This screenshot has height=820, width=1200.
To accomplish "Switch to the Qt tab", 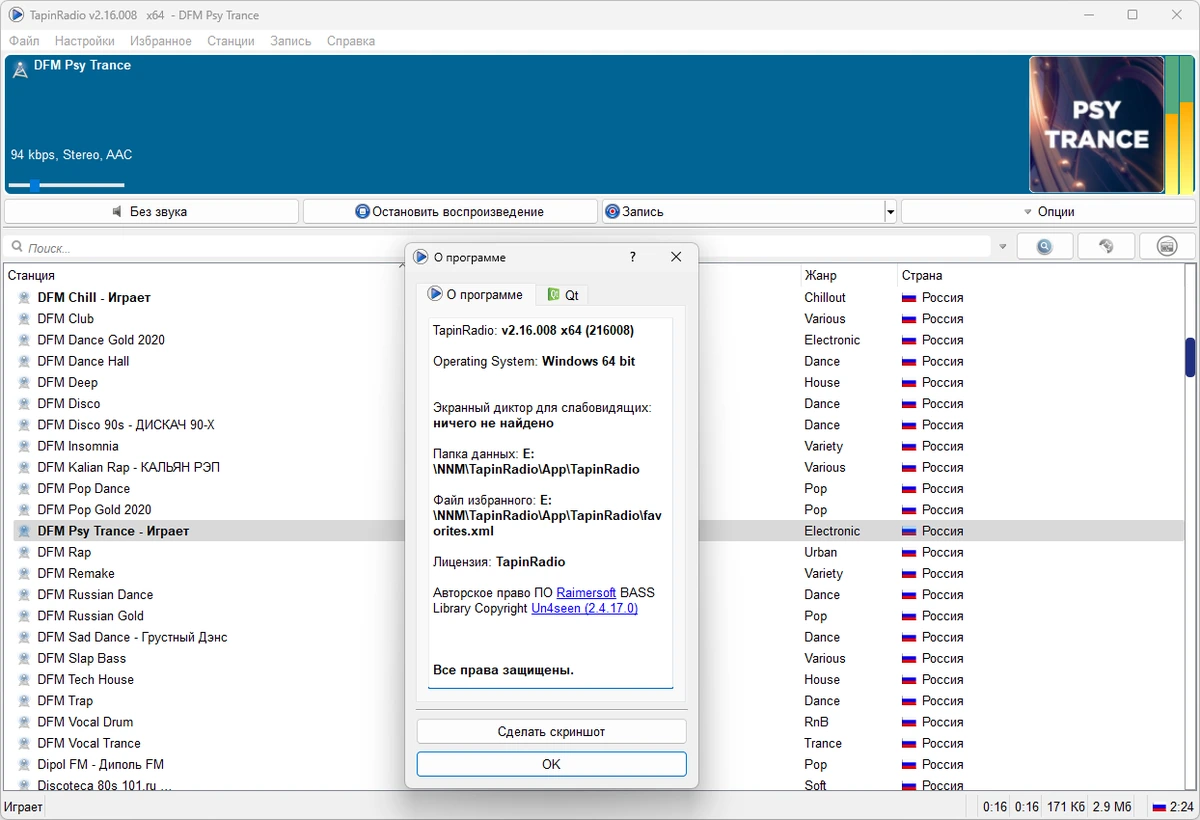I will pyautogui.click(x=562, y=295).
